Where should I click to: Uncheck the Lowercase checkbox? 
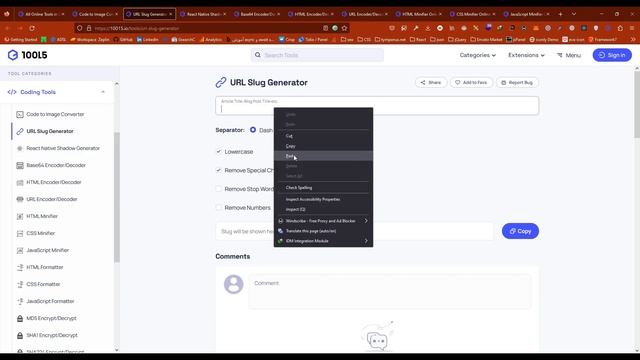pos(218,151)
